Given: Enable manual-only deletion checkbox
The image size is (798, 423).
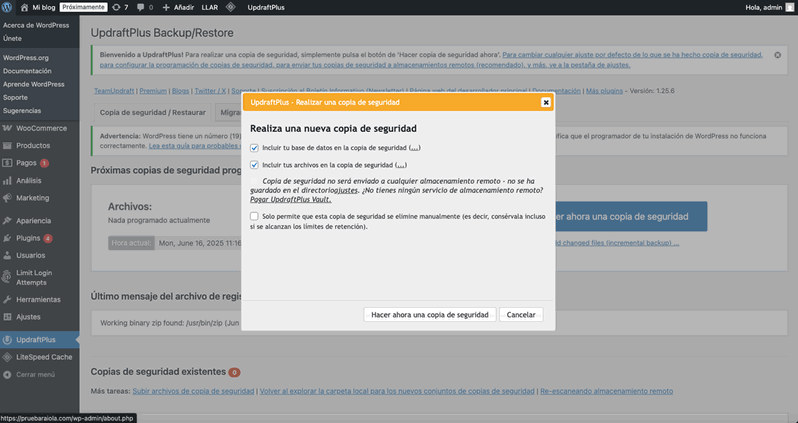Looking at the screenshot, I should [254, 216].
